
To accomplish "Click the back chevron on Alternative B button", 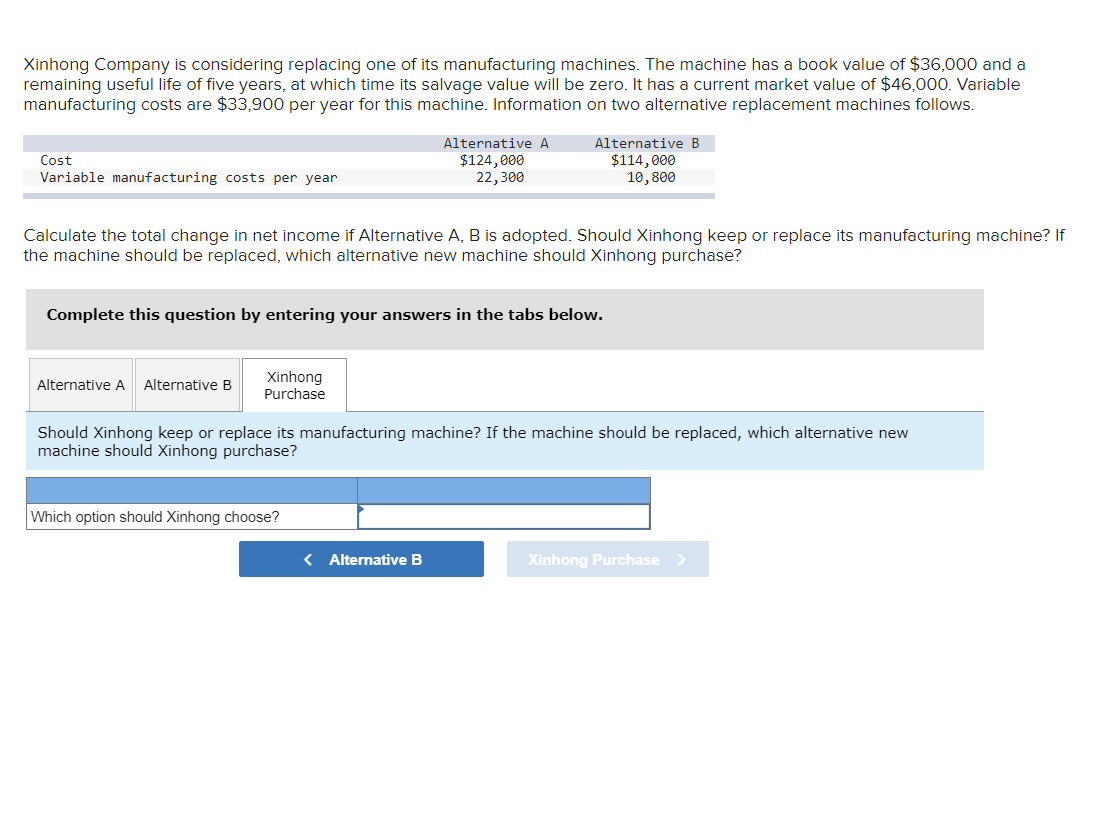I will tap(307, 559).
